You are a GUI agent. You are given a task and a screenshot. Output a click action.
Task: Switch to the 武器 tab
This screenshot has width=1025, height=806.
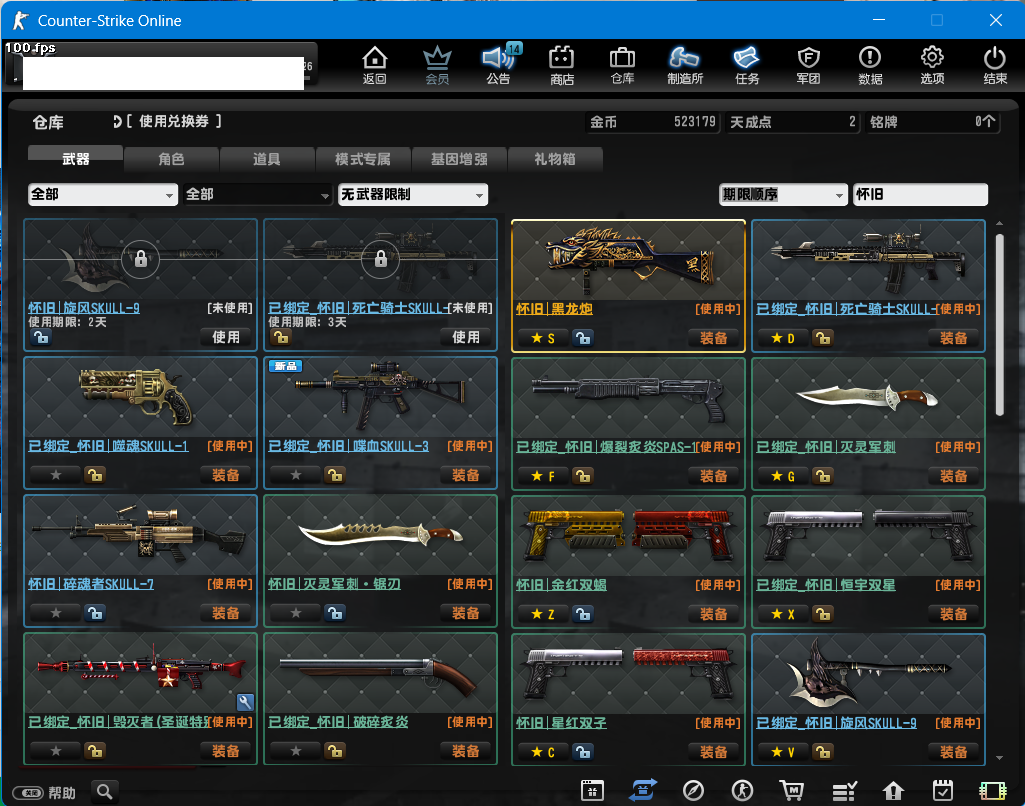[75, 158]
